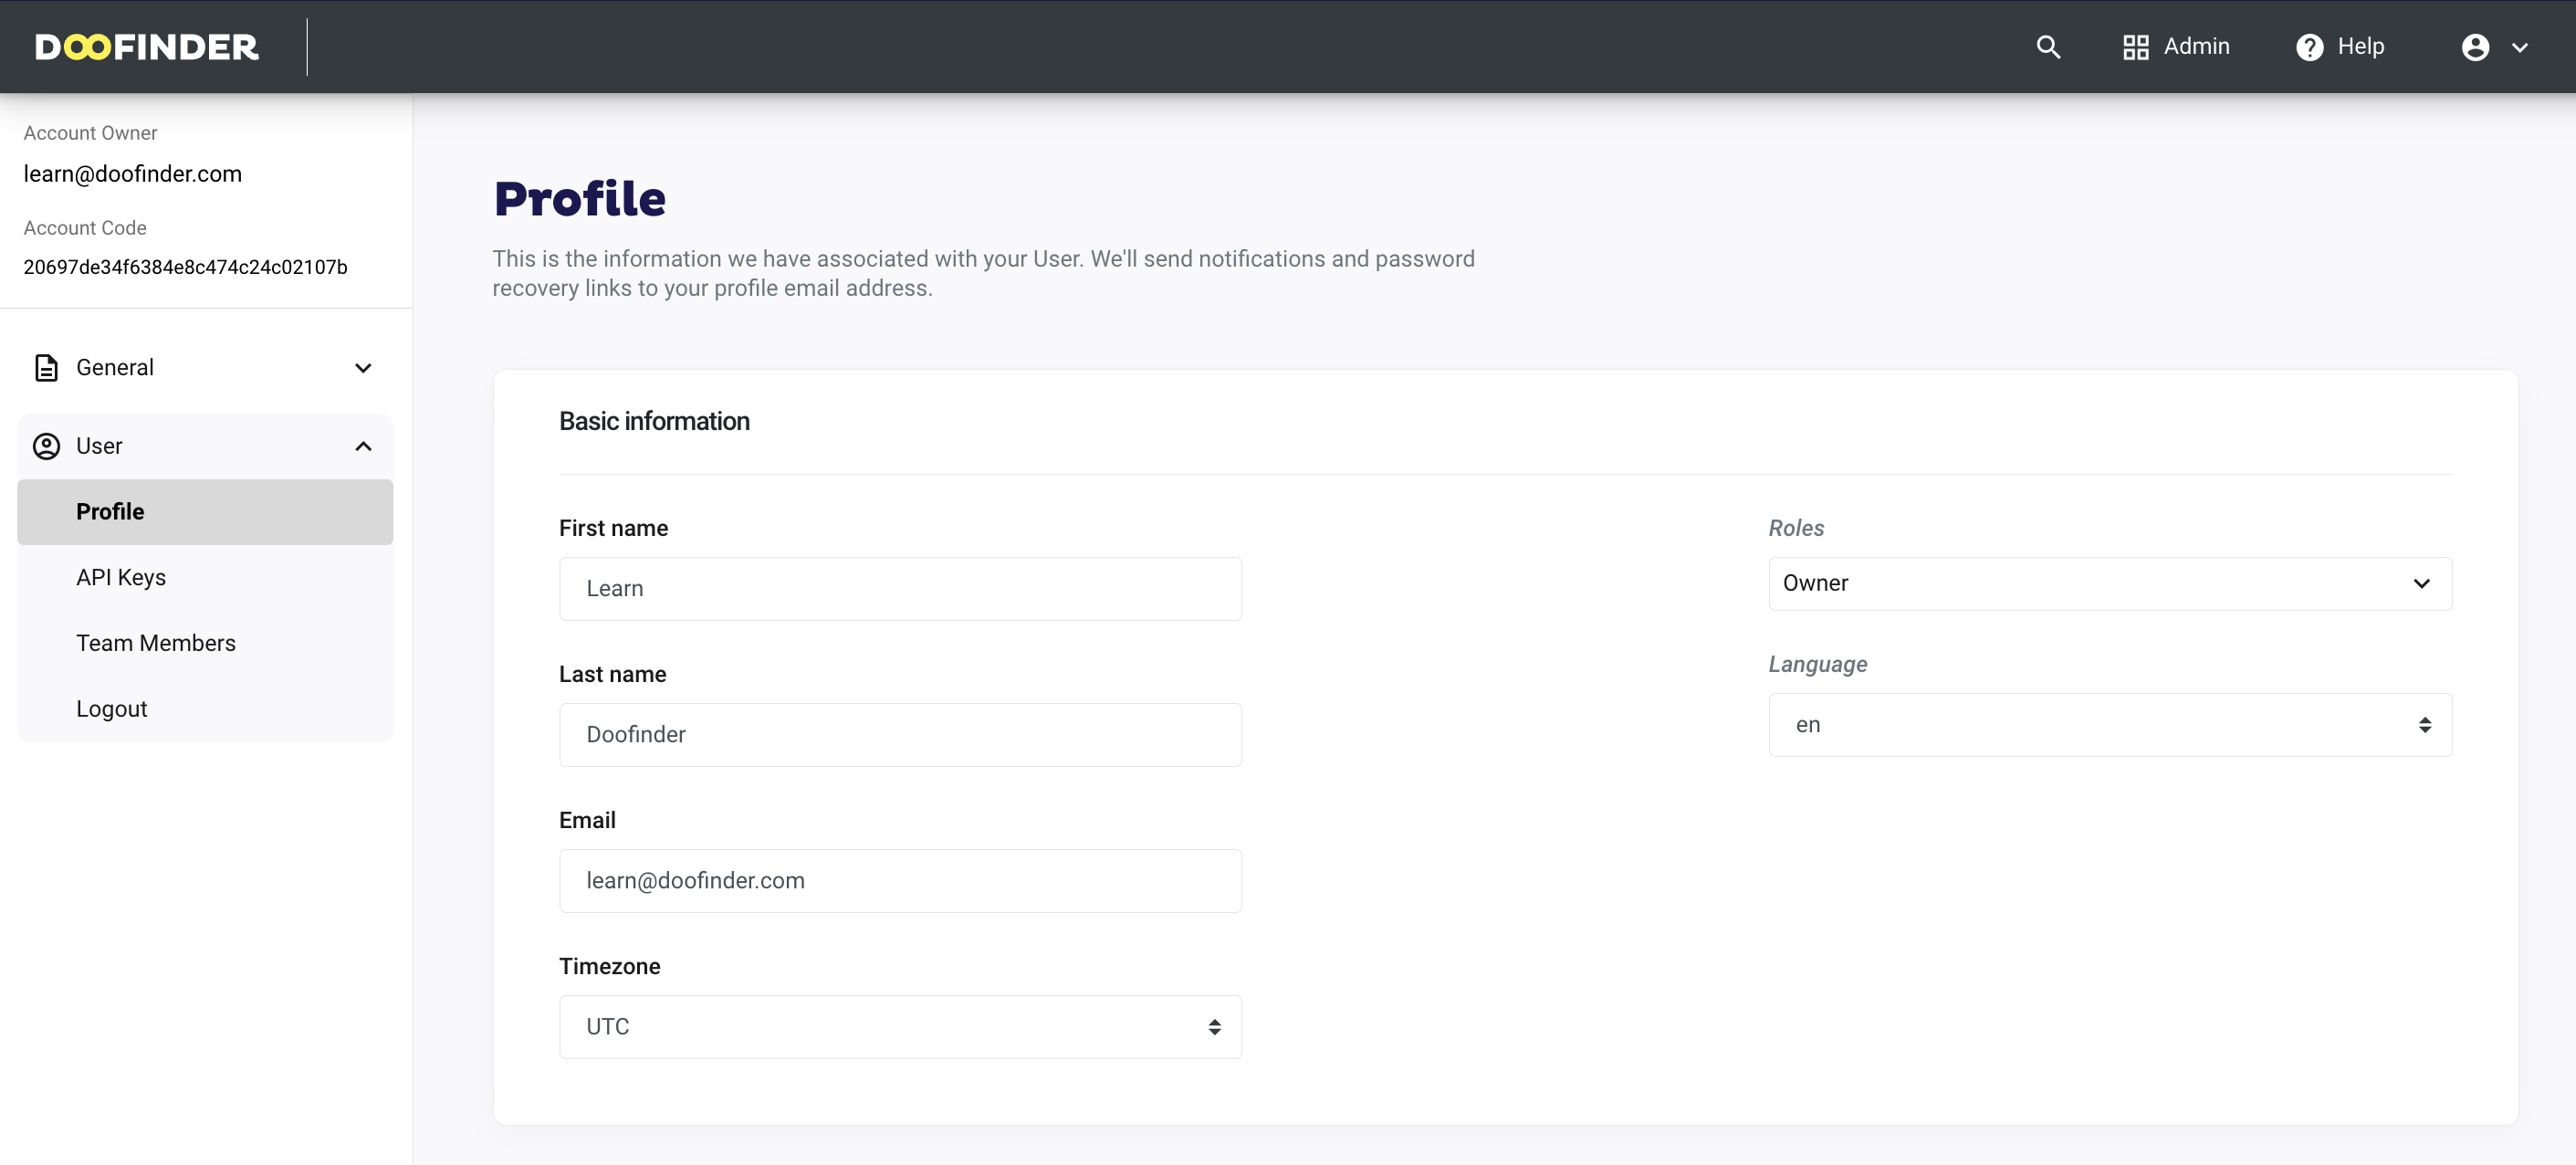The width and height of the screenshot is (2576, 1165).
Task: Click the User section icon
Action: tap(47, 446)
